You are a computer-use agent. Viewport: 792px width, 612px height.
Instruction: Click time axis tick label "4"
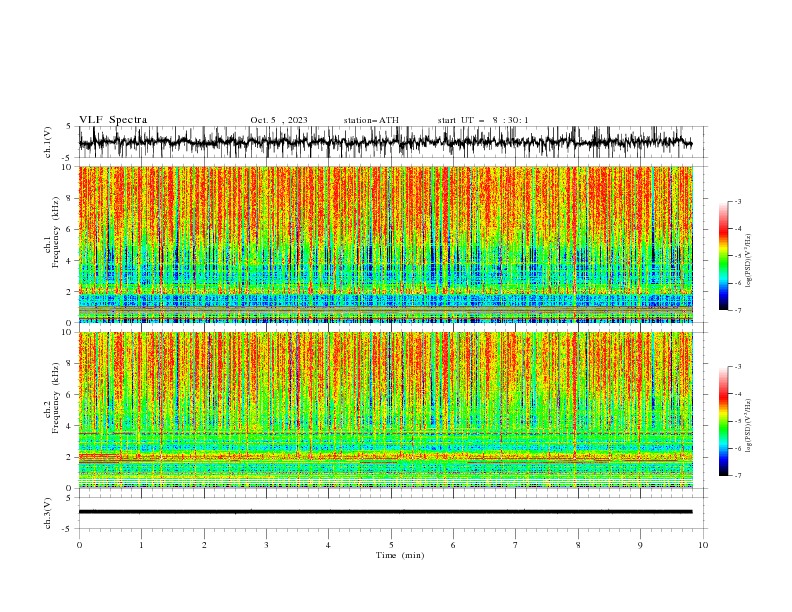[328, 545]
